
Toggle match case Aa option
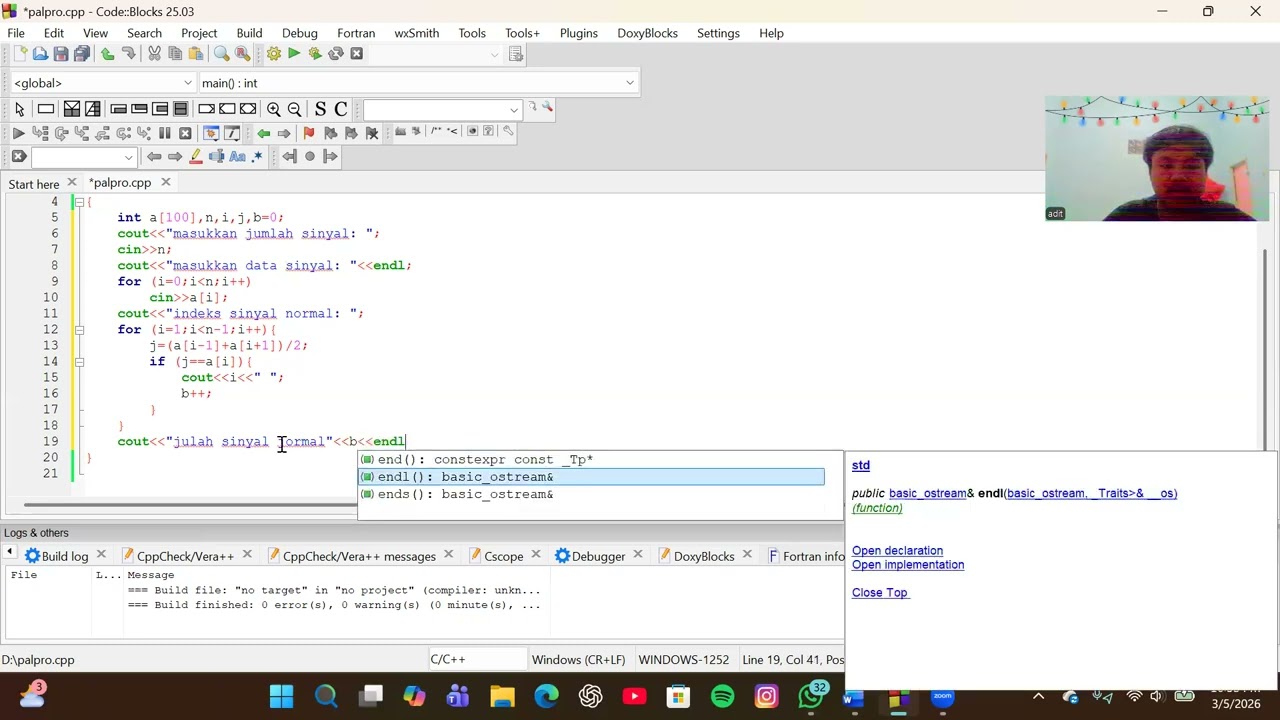[x=237, y=157]
